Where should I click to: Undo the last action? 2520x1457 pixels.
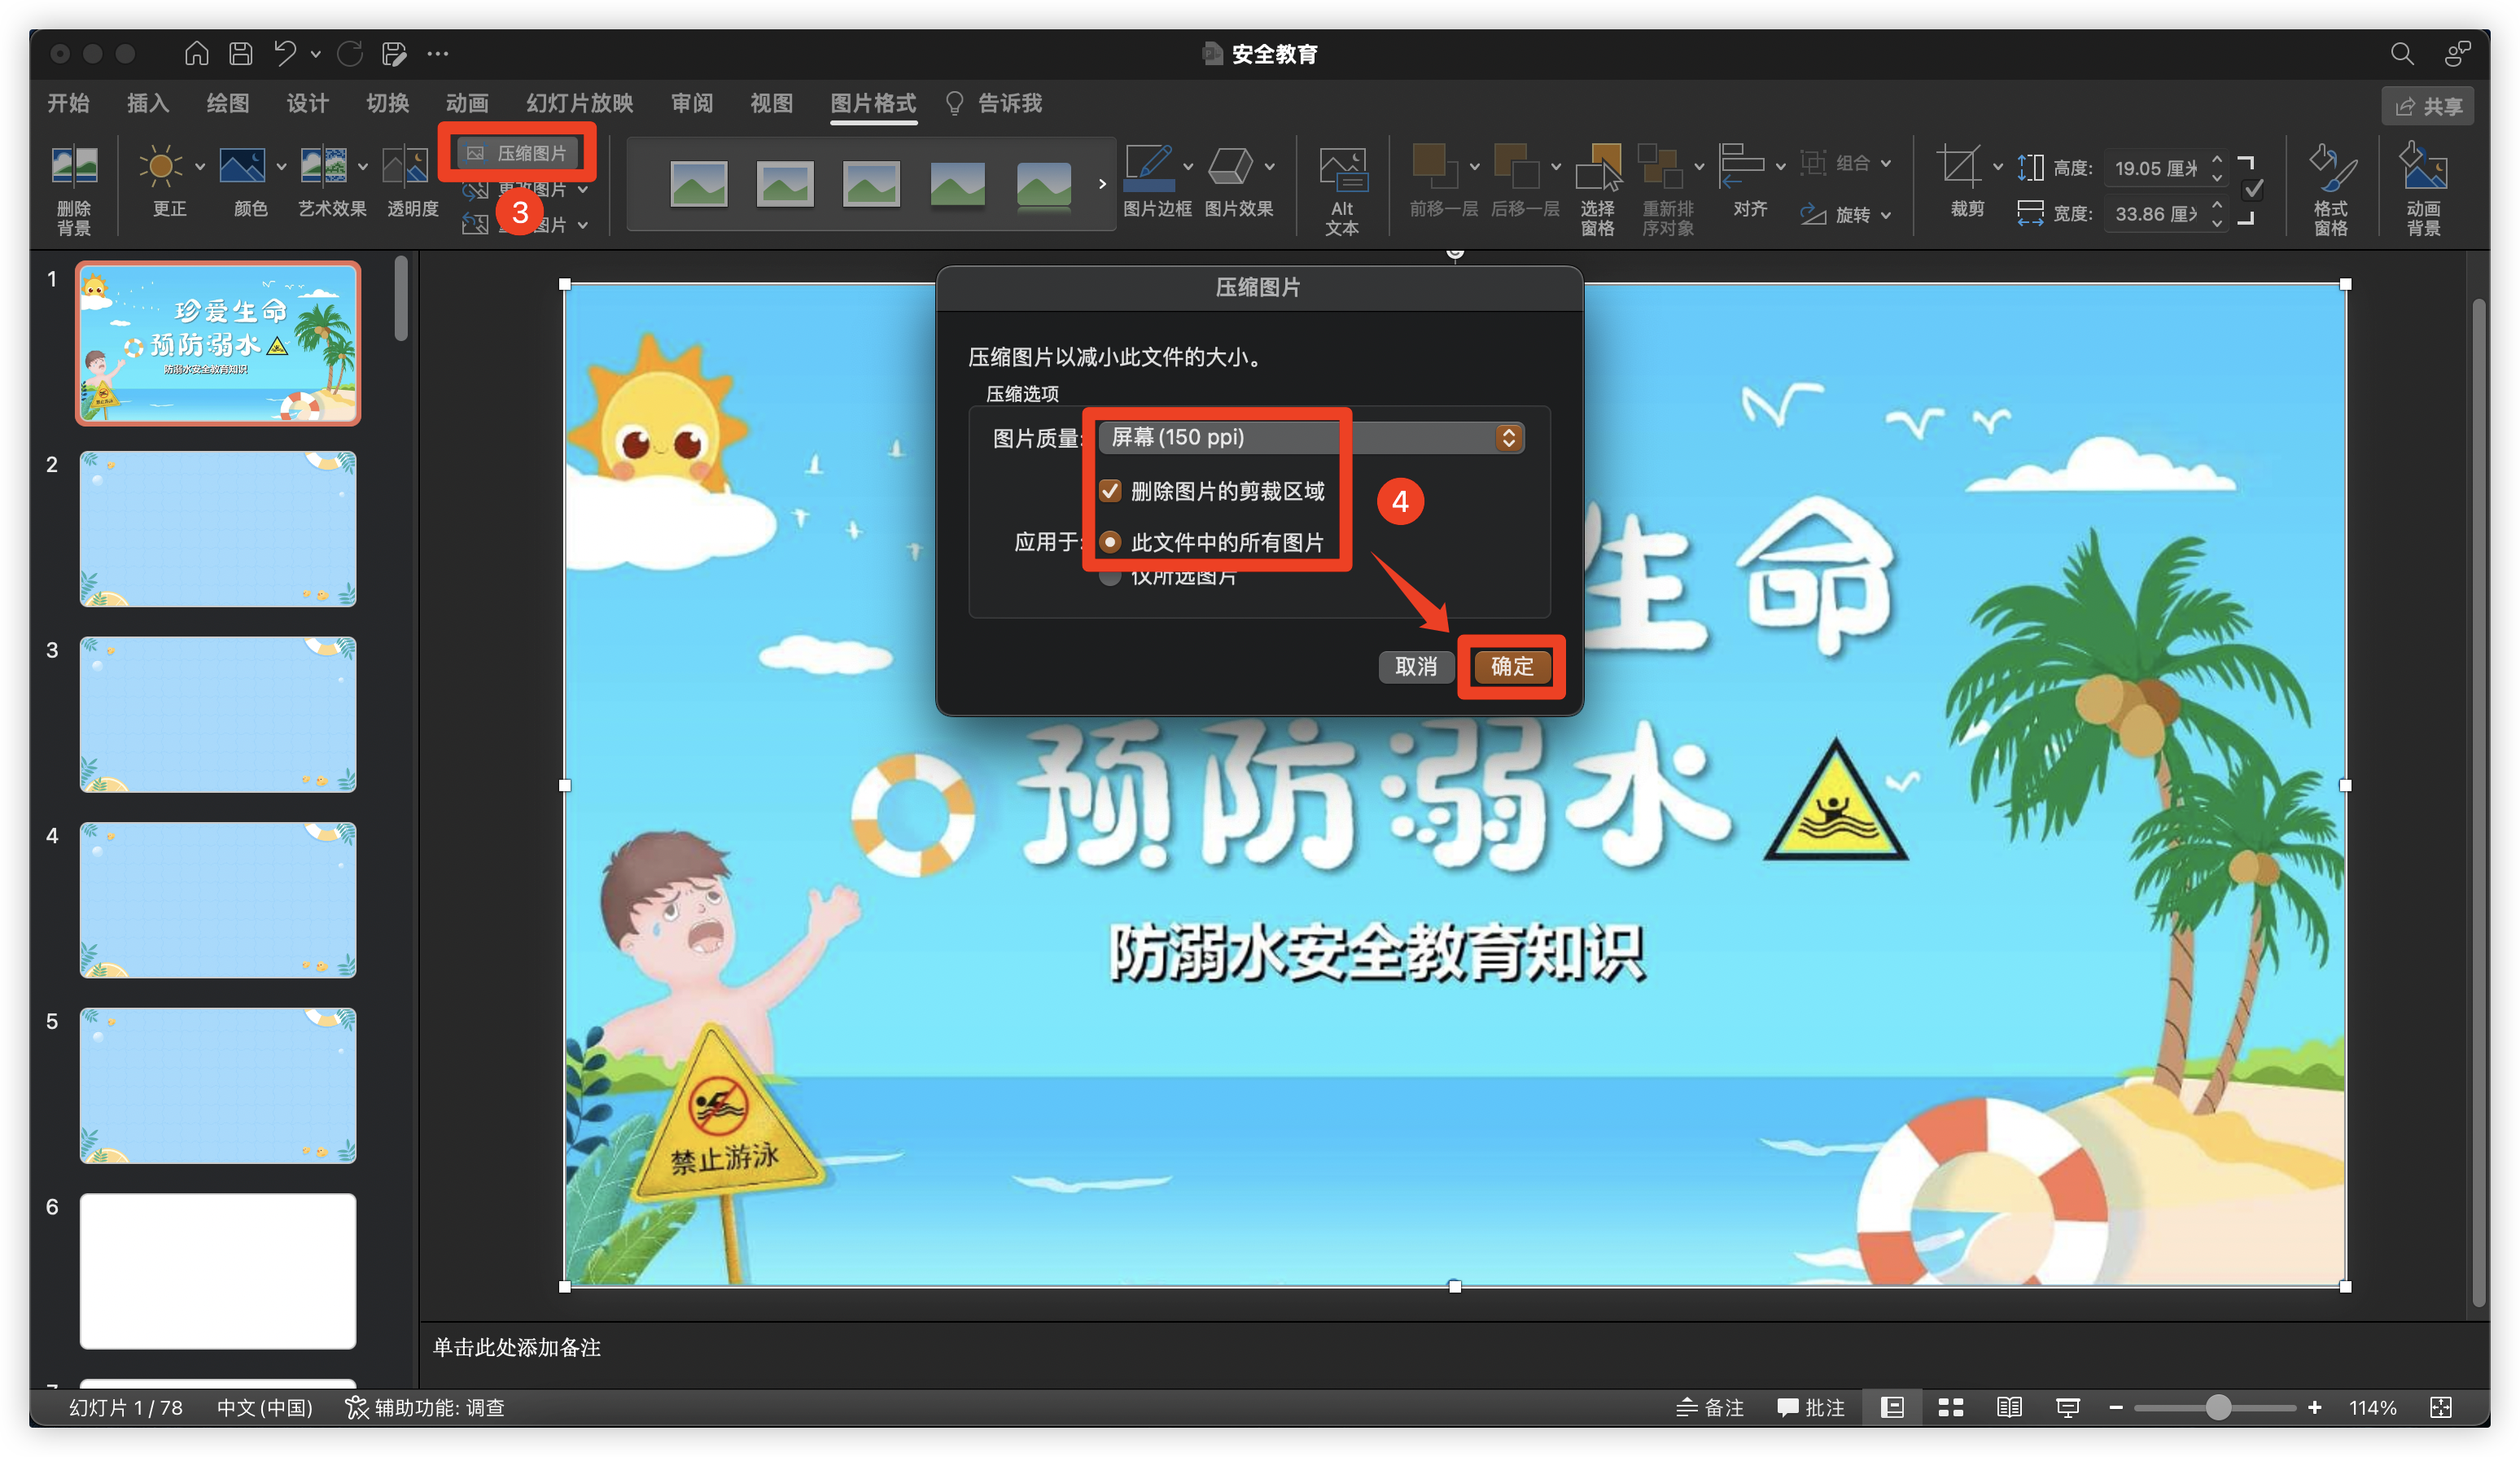(285, 53)
